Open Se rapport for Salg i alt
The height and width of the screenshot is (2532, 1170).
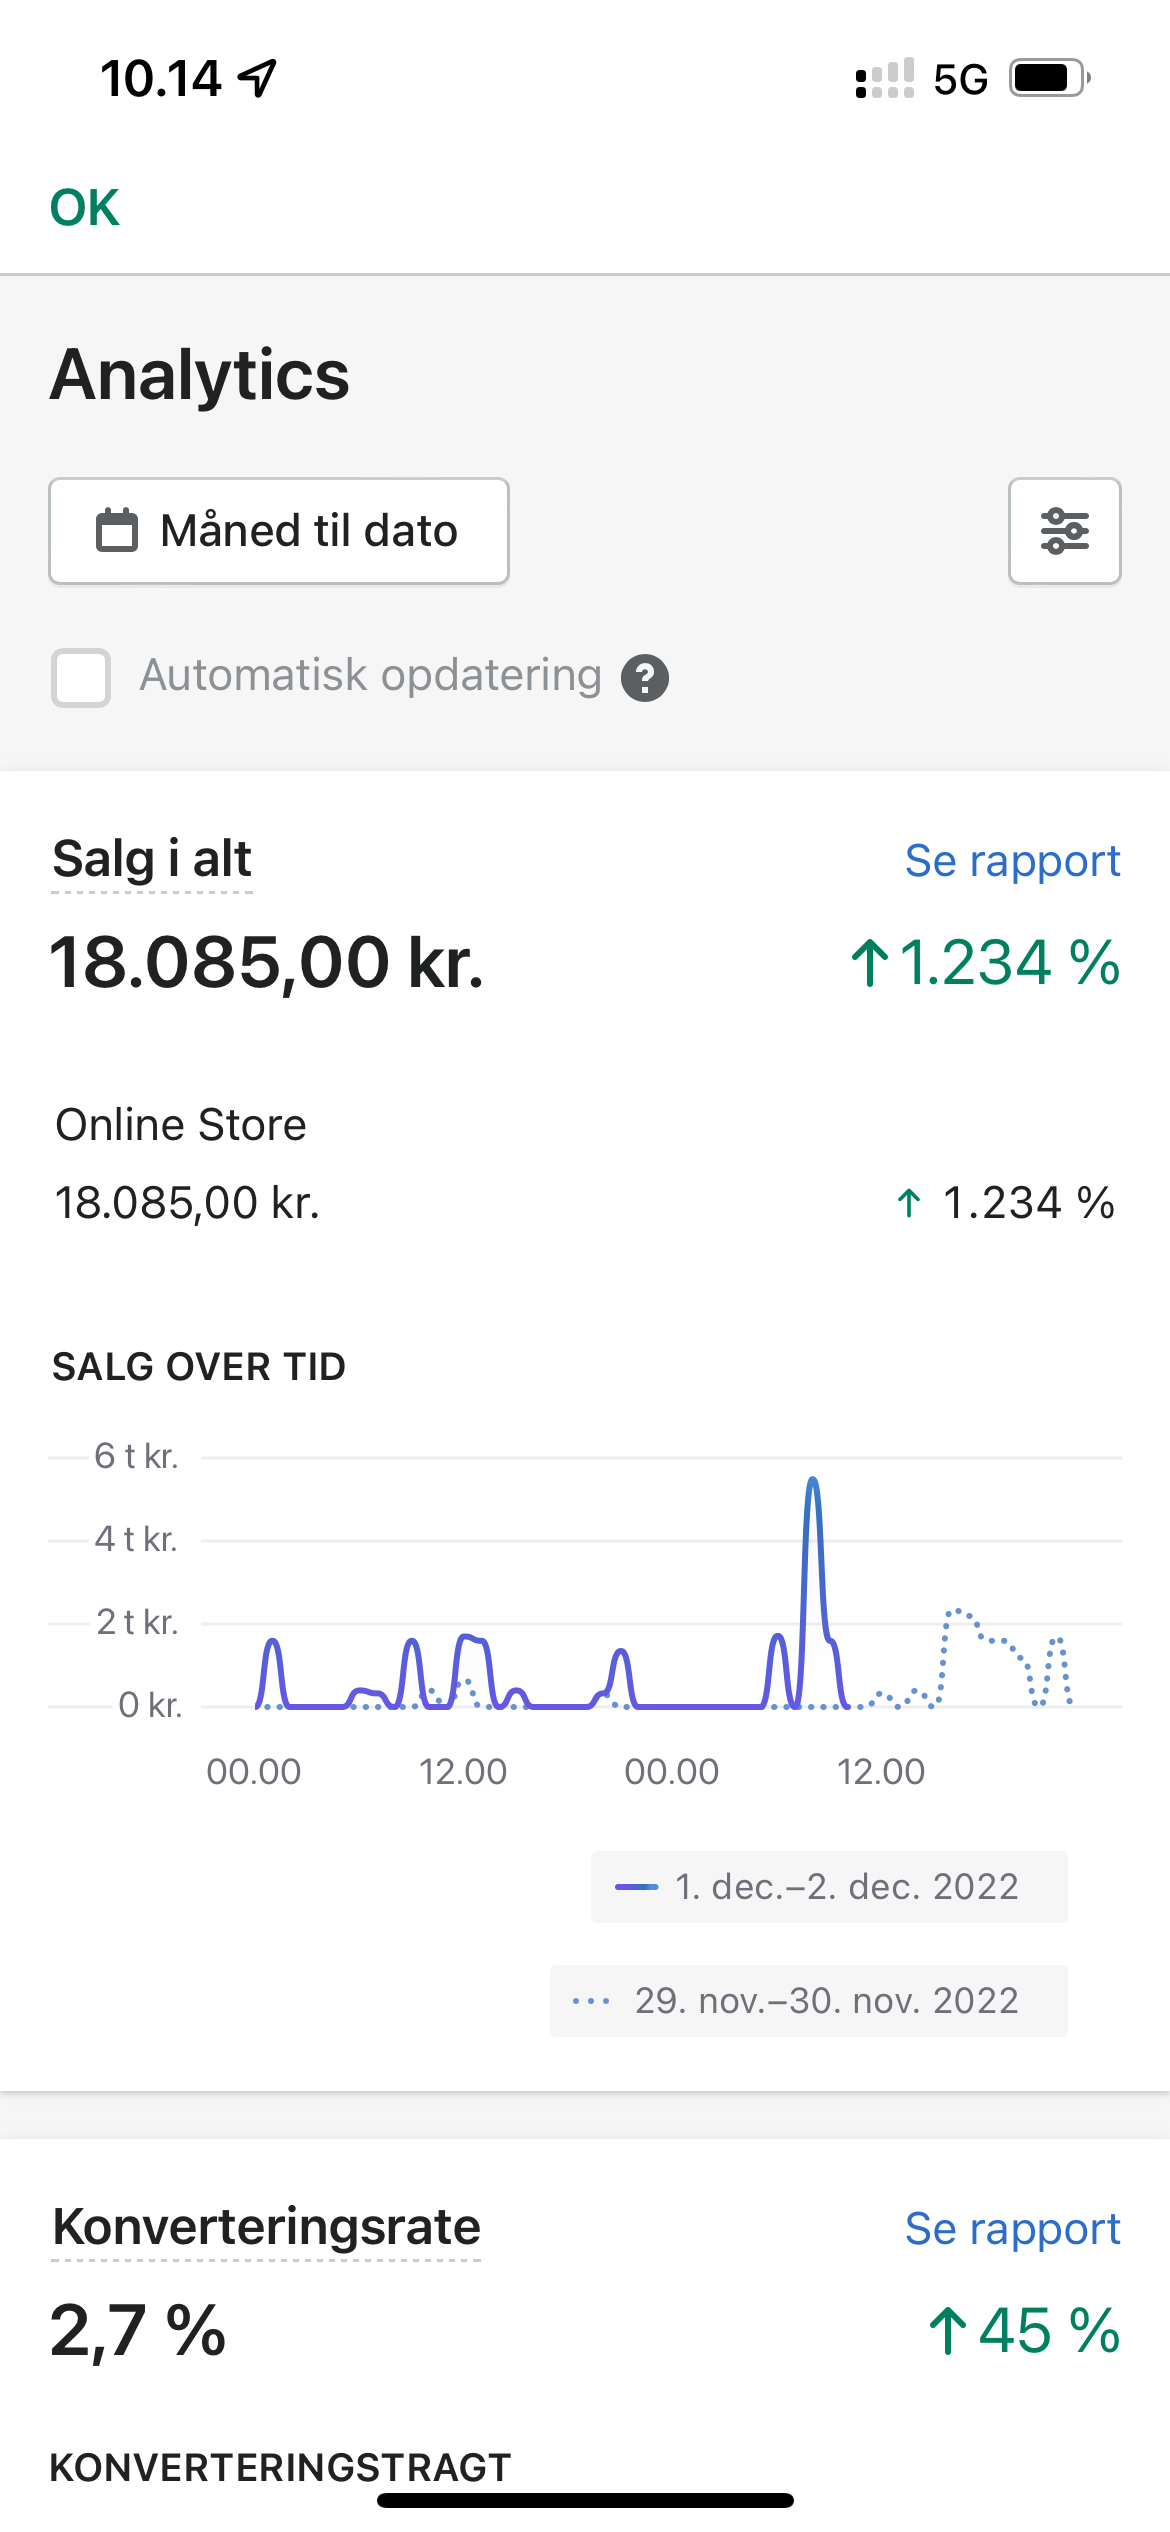click(1012, 861)
